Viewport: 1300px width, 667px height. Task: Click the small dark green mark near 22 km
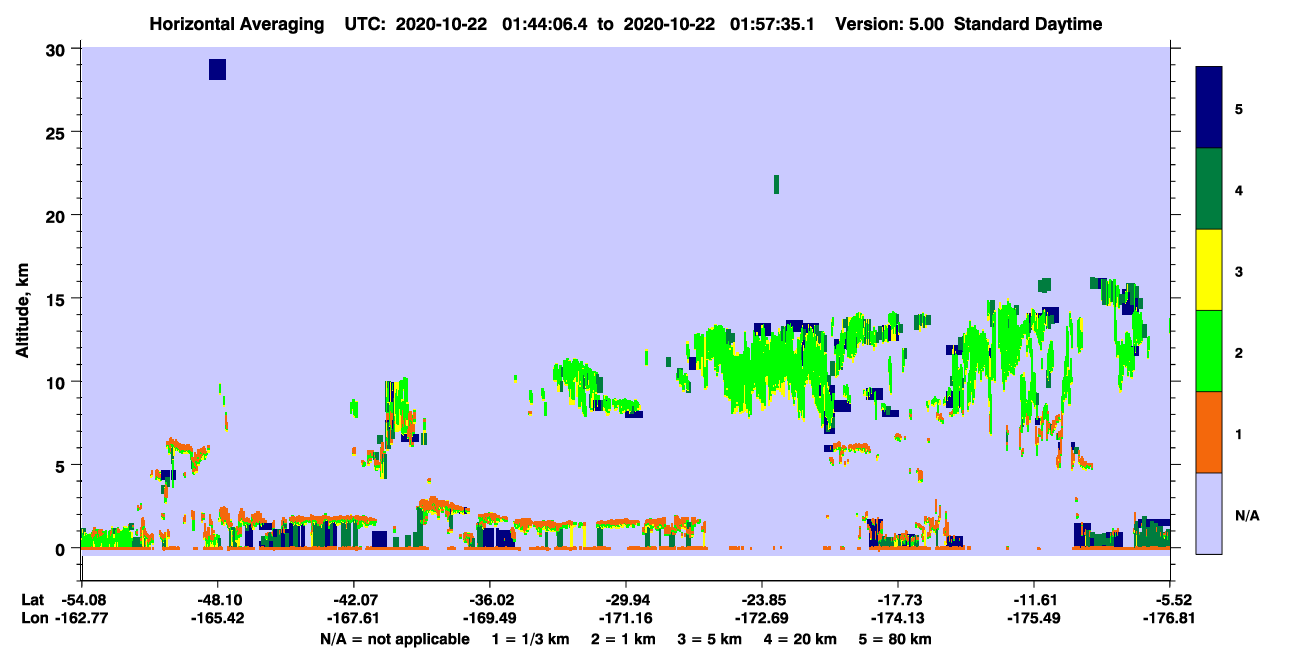coord(776,184)
